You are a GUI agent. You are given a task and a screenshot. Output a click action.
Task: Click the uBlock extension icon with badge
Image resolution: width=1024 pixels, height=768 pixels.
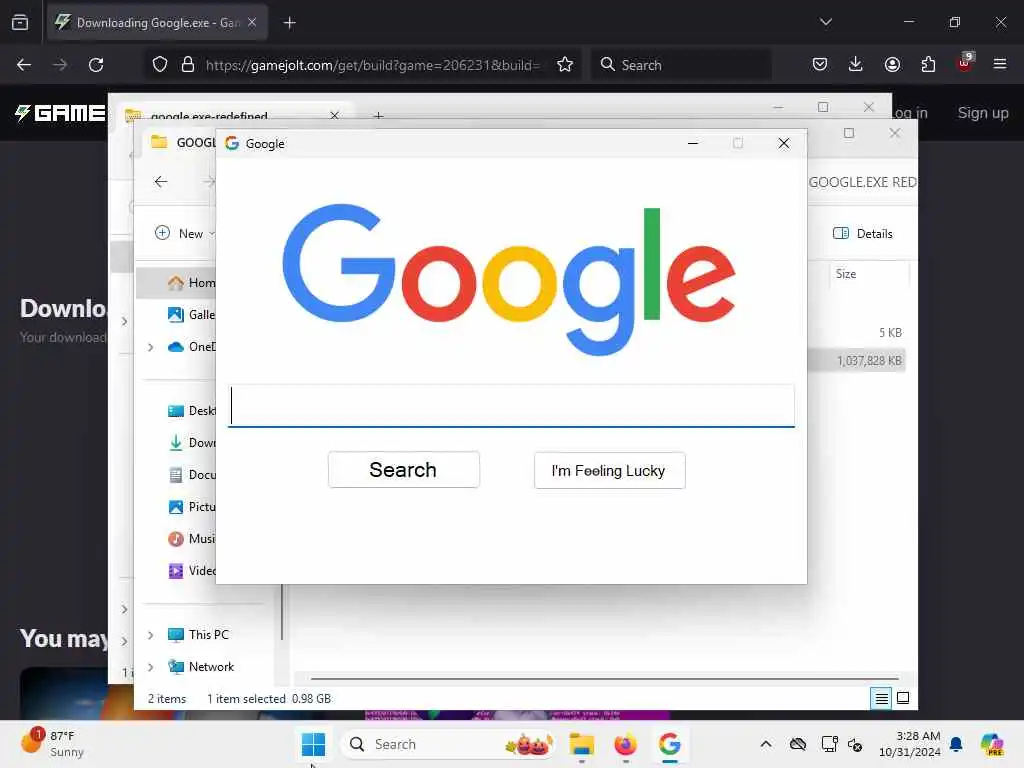(965, 63)
